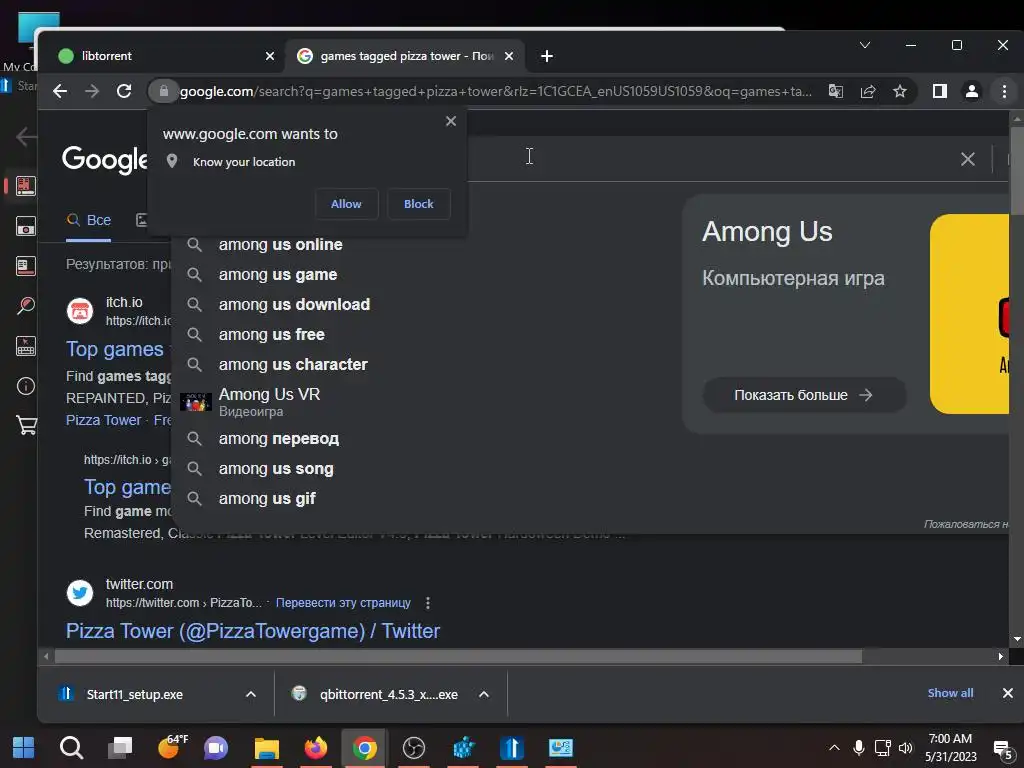Image resolution: width=1024 pixels, height=768 pixels.
Task: Clear the Google search box with X
Action: click(968, 159)
